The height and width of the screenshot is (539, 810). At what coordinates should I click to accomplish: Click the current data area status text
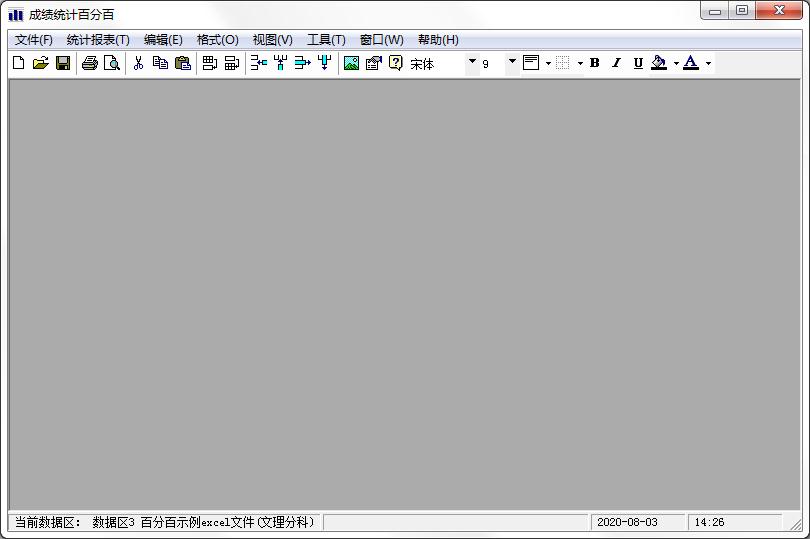point(165,522)
